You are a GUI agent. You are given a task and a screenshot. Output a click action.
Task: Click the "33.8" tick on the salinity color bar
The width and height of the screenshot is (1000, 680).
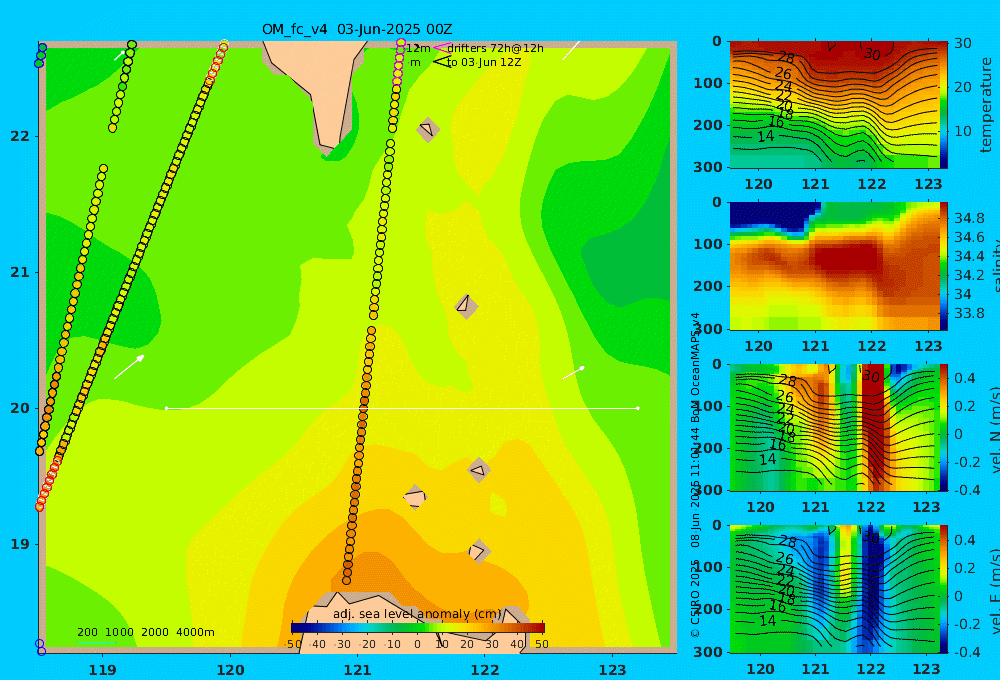(x=969, y=313)
